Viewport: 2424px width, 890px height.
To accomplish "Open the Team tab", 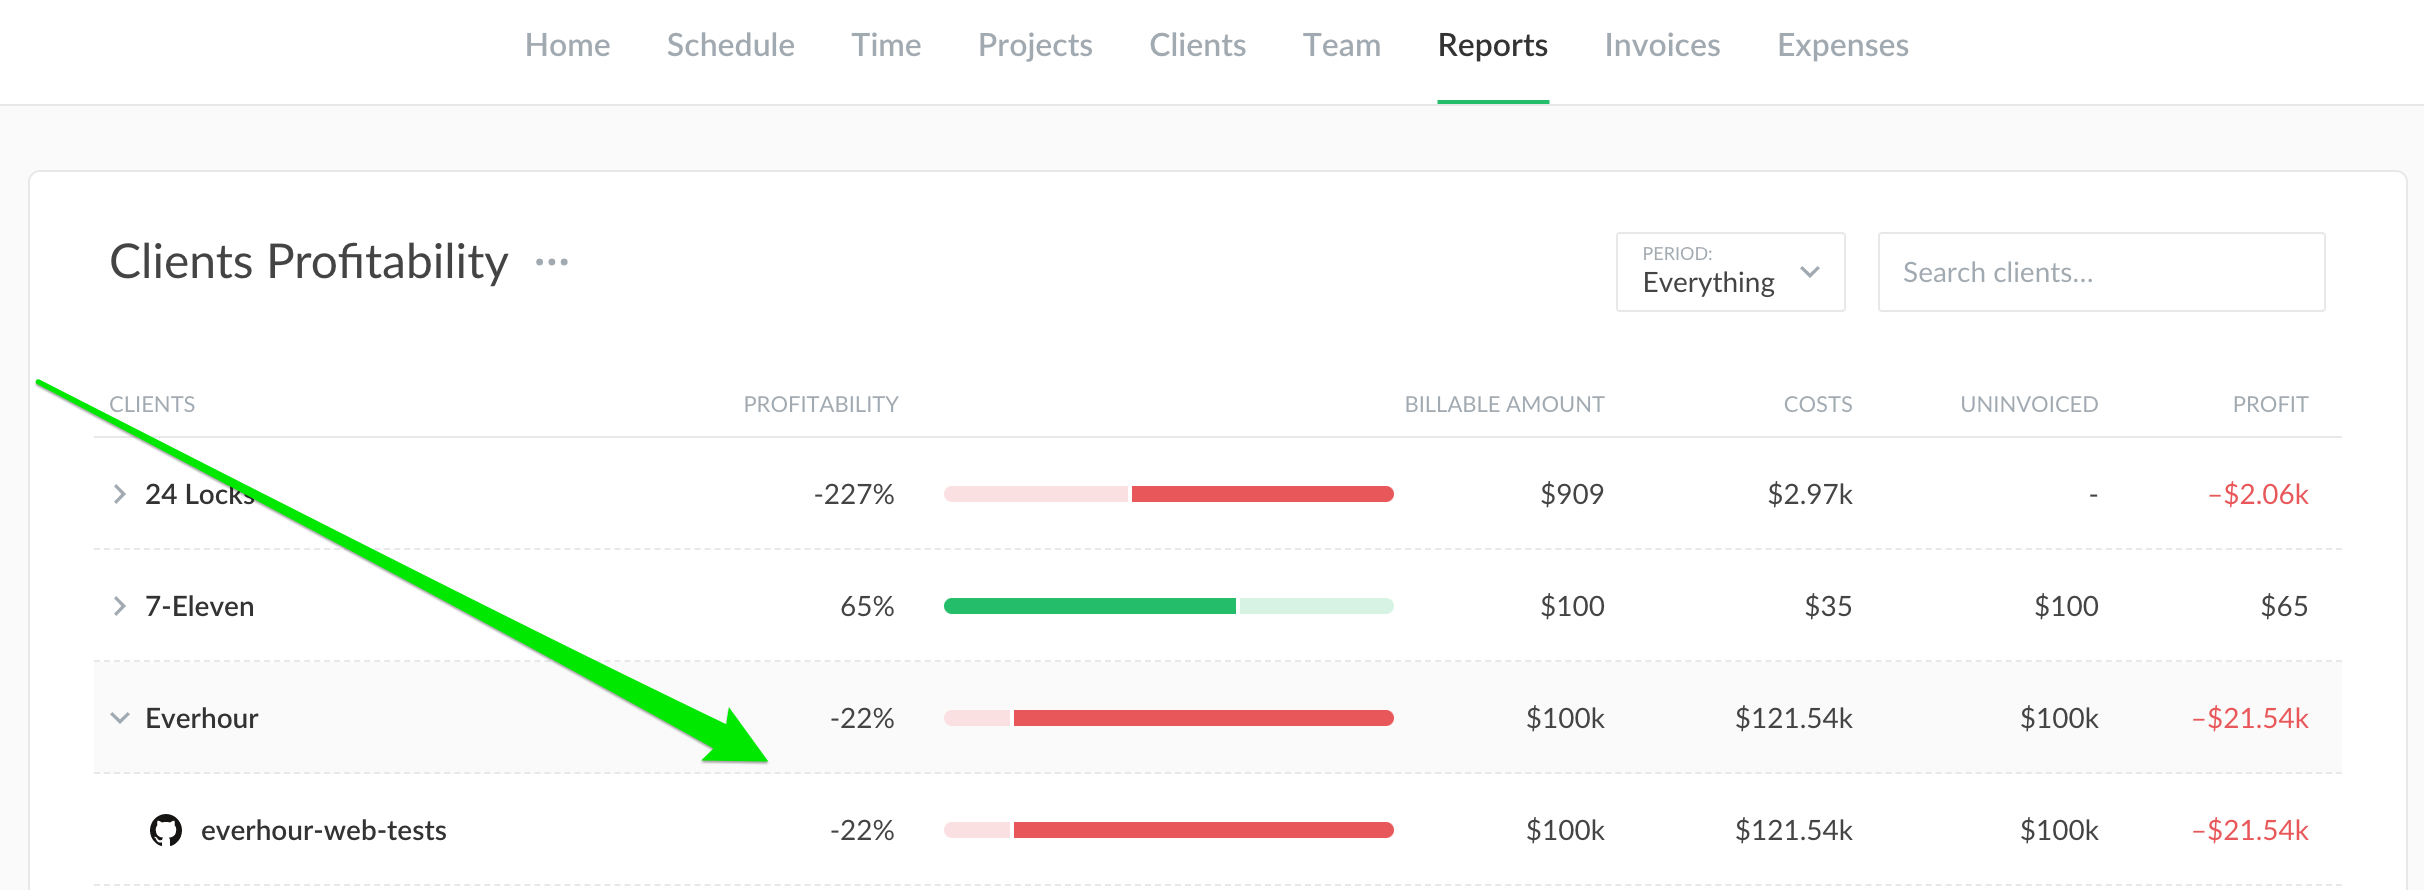I will (1341, 45).
